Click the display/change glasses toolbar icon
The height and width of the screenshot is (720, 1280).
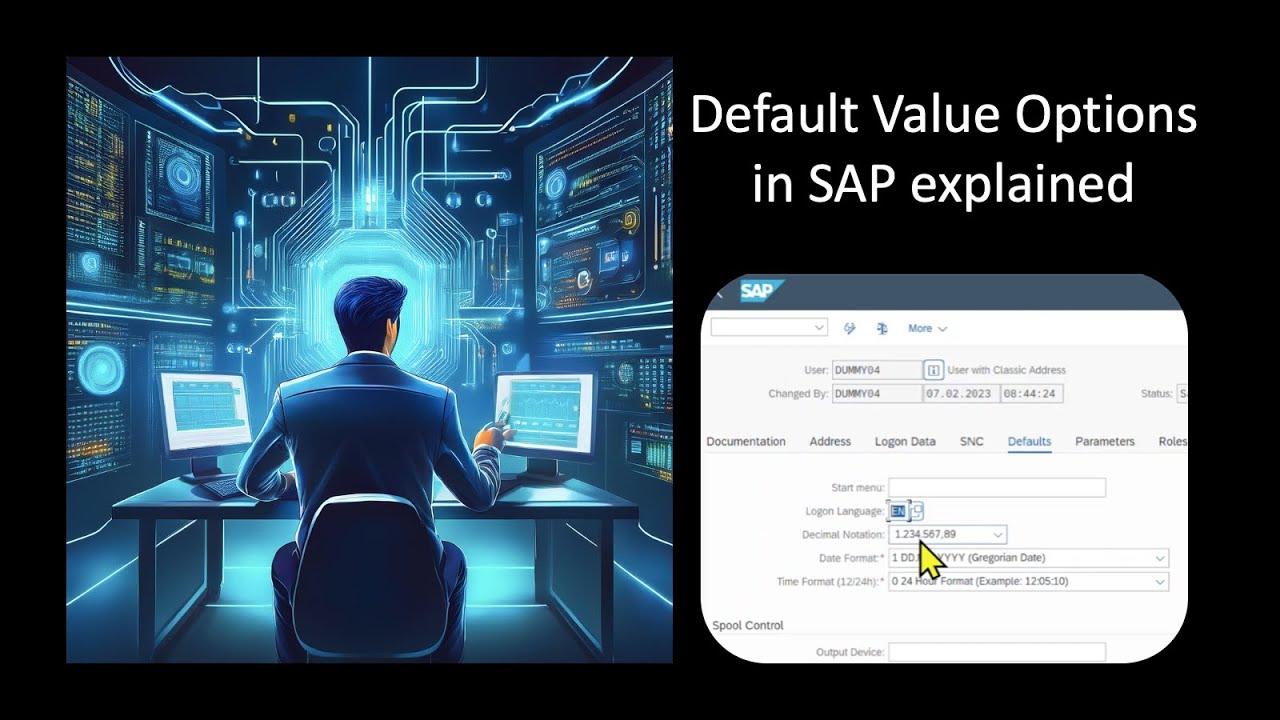(x=850, y=328)
